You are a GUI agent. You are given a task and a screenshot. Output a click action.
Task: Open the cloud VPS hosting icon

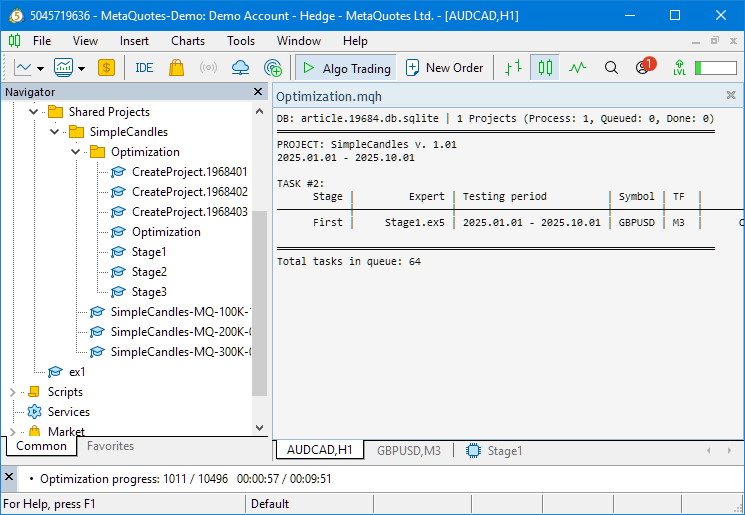click(240, 68)
